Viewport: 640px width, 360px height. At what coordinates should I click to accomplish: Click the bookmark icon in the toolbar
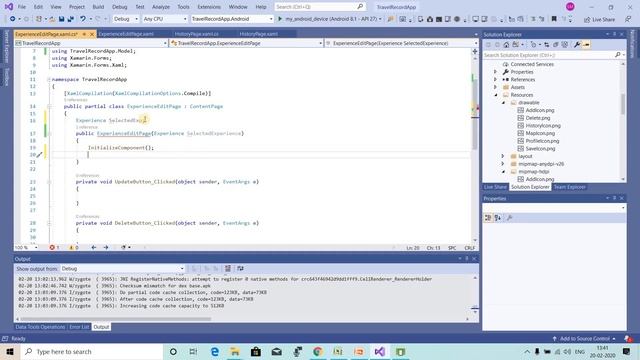tap(554, 19)
